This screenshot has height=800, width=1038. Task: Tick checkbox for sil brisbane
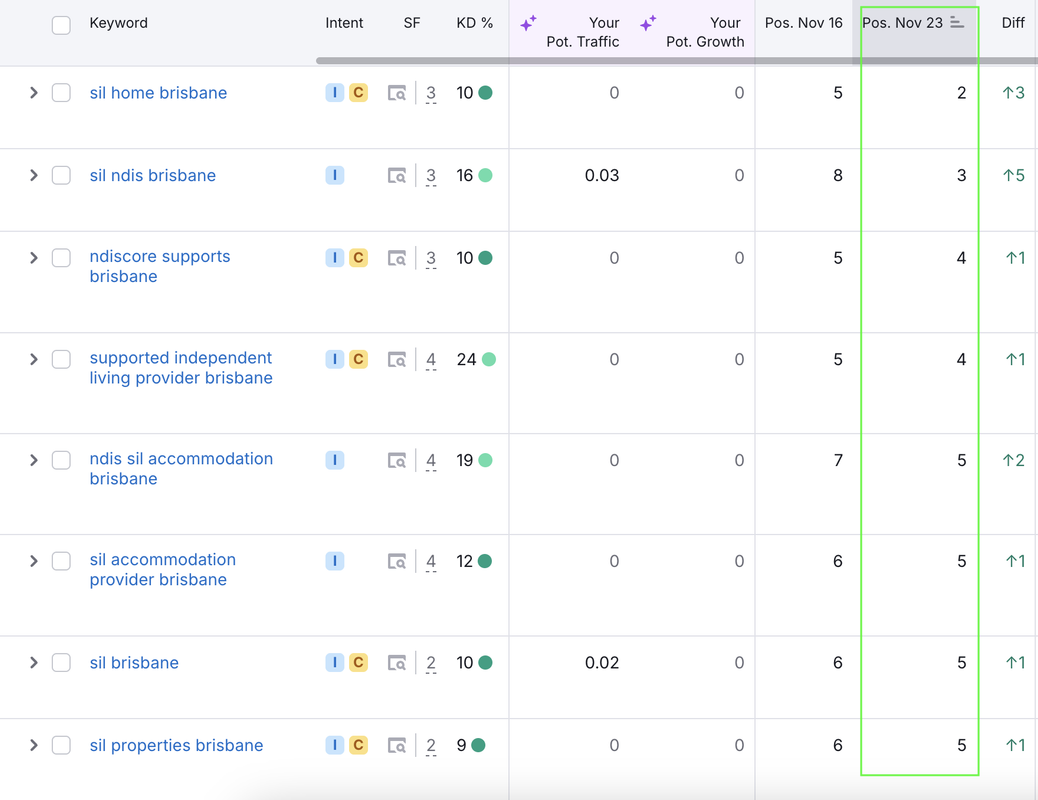tap(62, 662)
